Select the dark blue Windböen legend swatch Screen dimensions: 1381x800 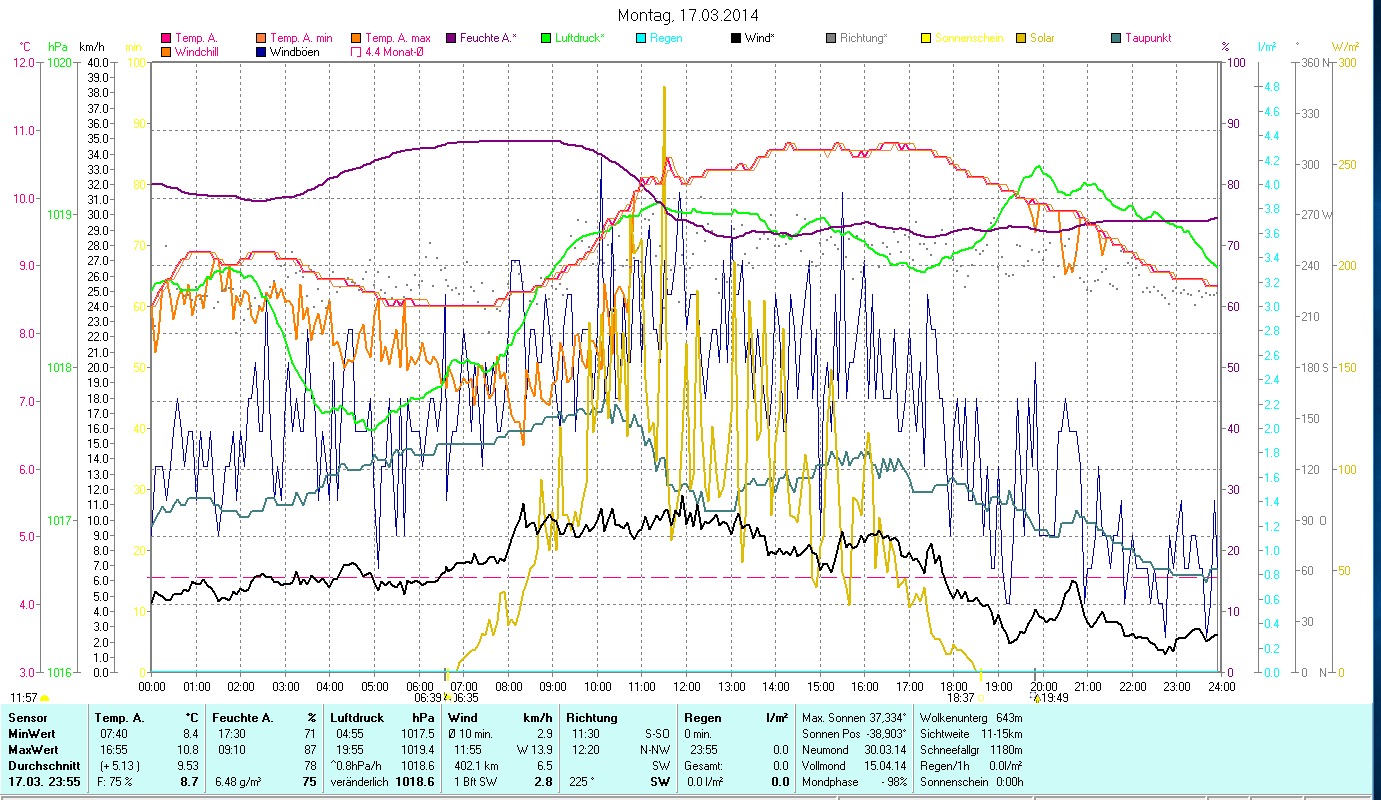pyautogui.click(x=262, y=52)
